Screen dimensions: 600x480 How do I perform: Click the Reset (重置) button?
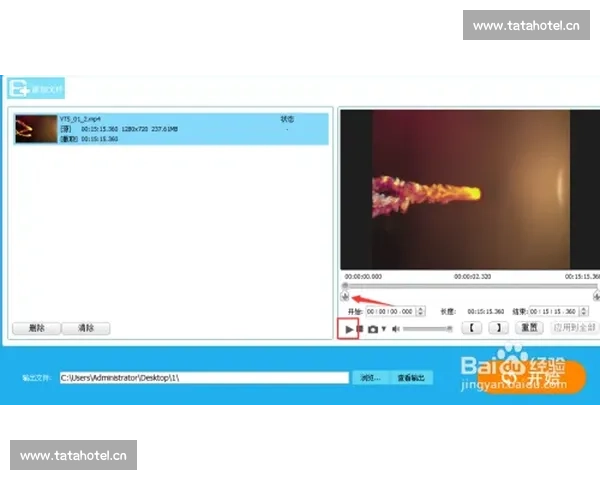coord(530,327)
